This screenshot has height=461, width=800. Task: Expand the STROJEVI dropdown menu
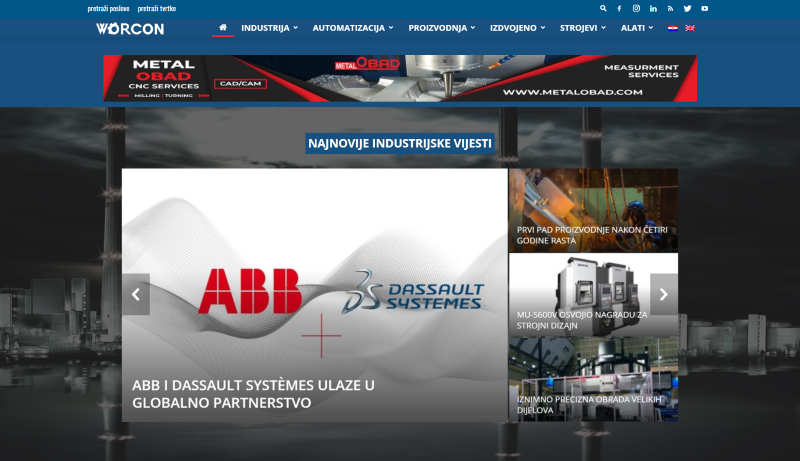point(583,28)
